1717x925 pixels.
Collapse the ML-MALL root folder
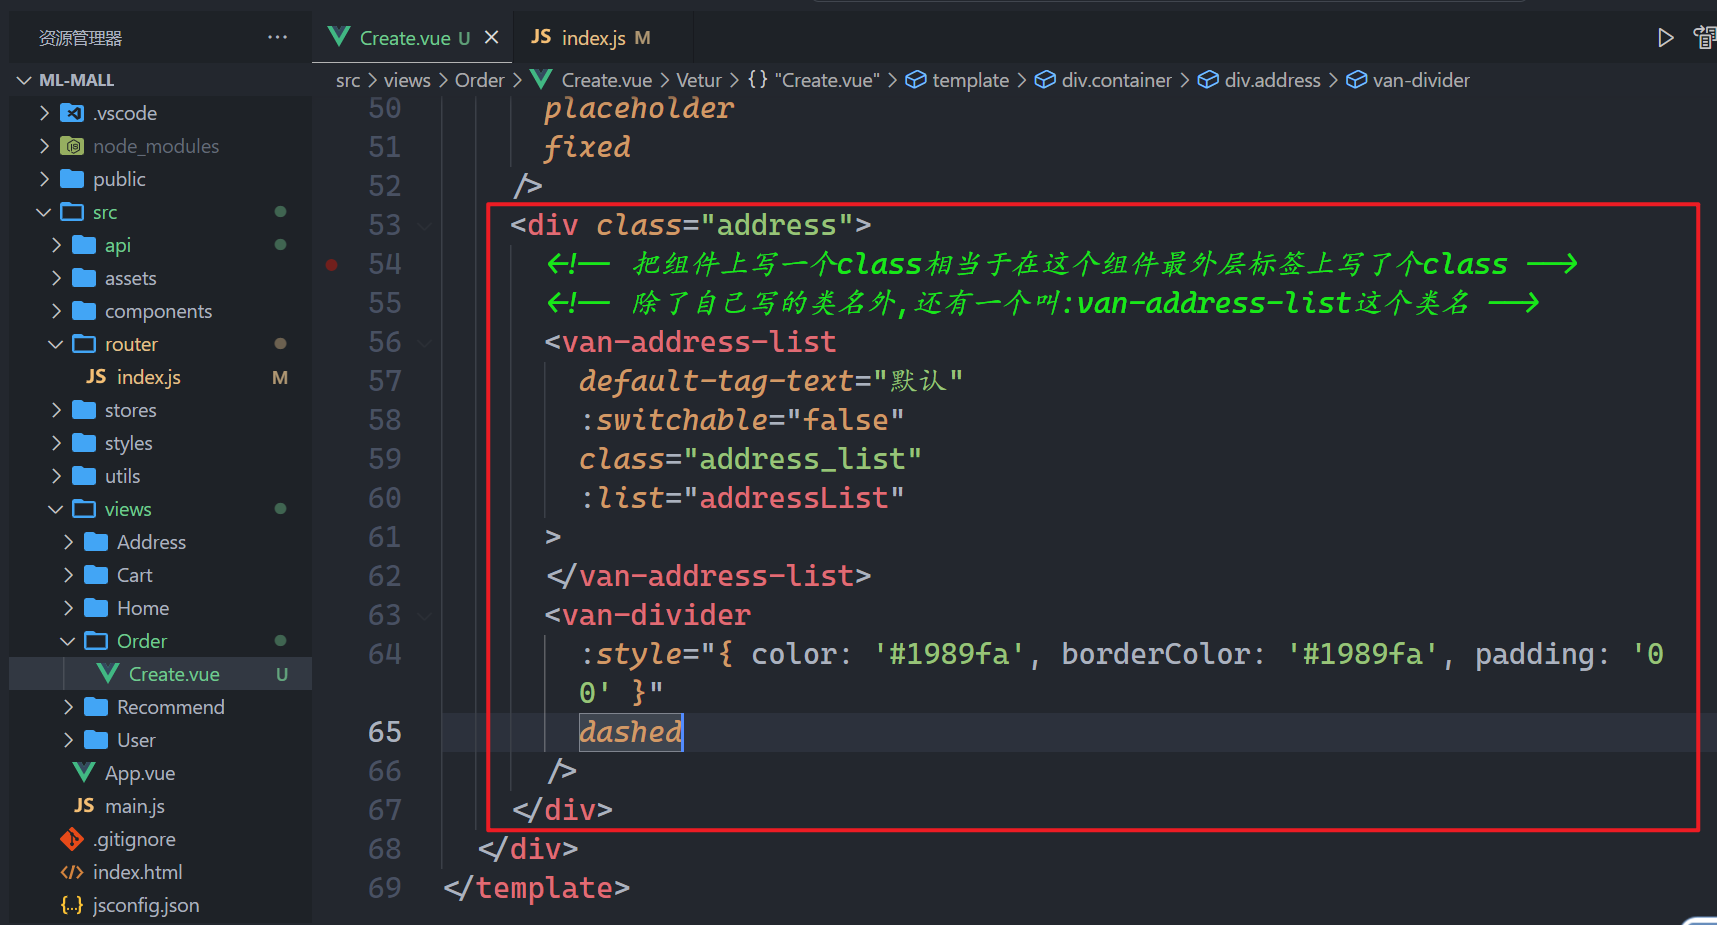(x=24, y=80)
